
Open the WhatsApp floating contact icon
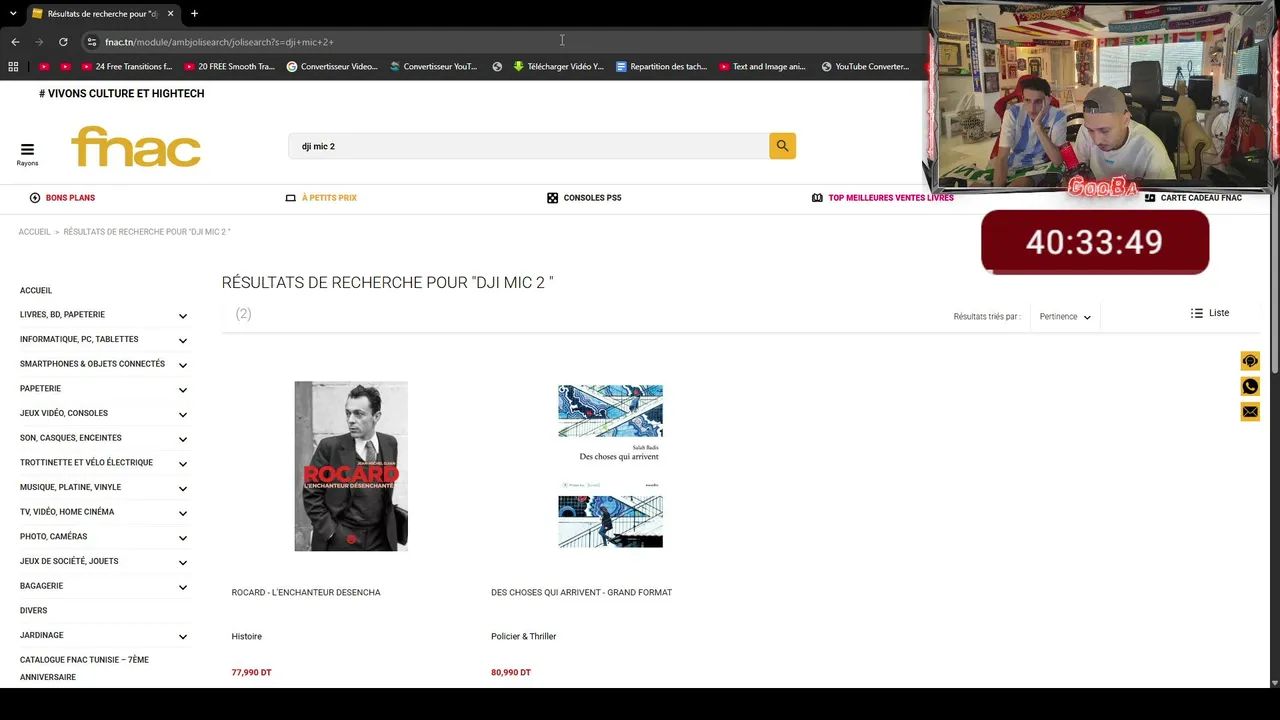[x=1250, y=387]
